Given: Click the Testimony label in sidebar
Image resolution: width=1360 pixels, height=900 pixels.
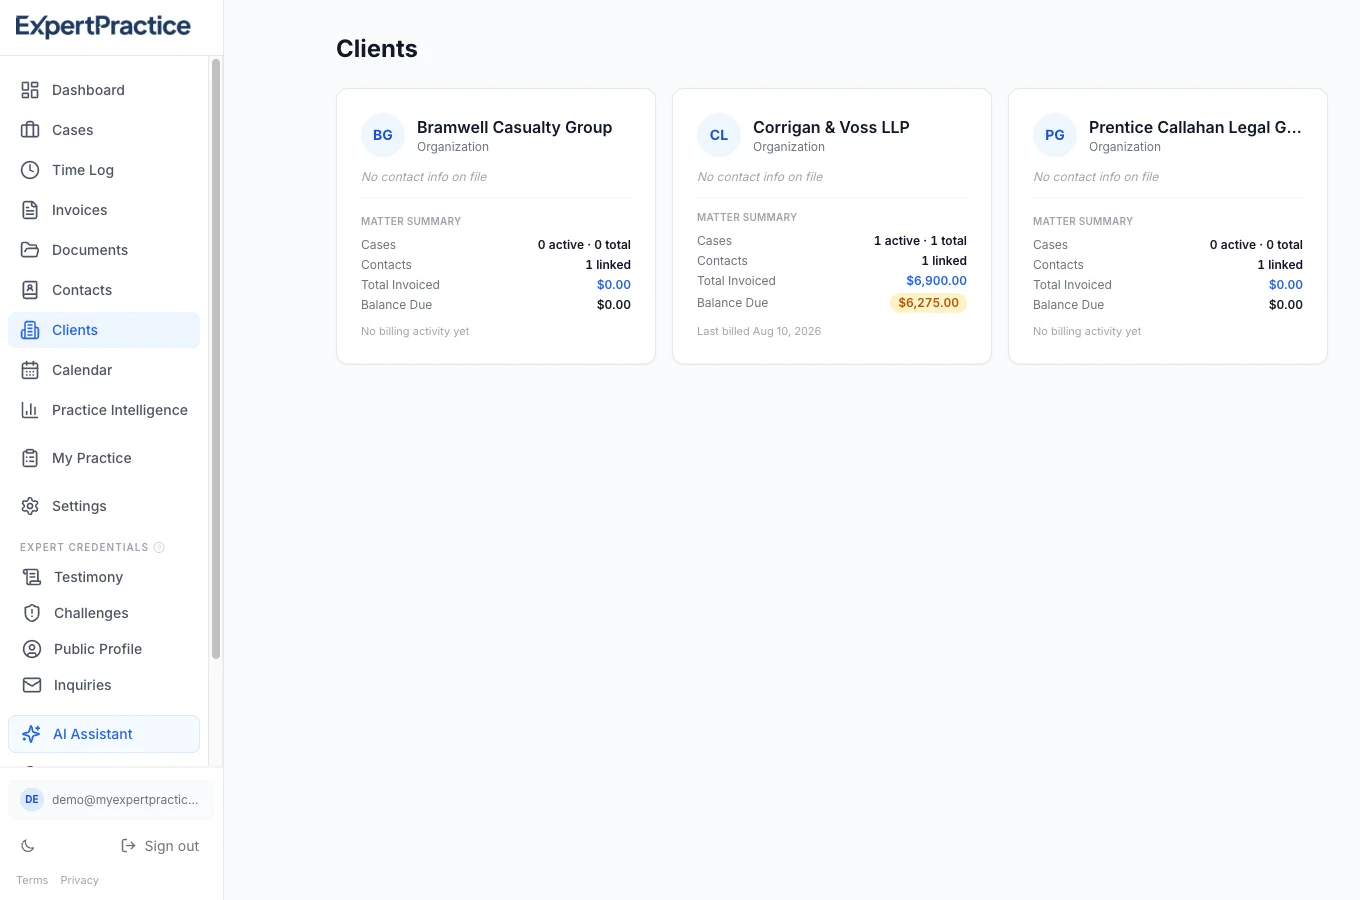Looking at the screenshot, I should 88,577.
